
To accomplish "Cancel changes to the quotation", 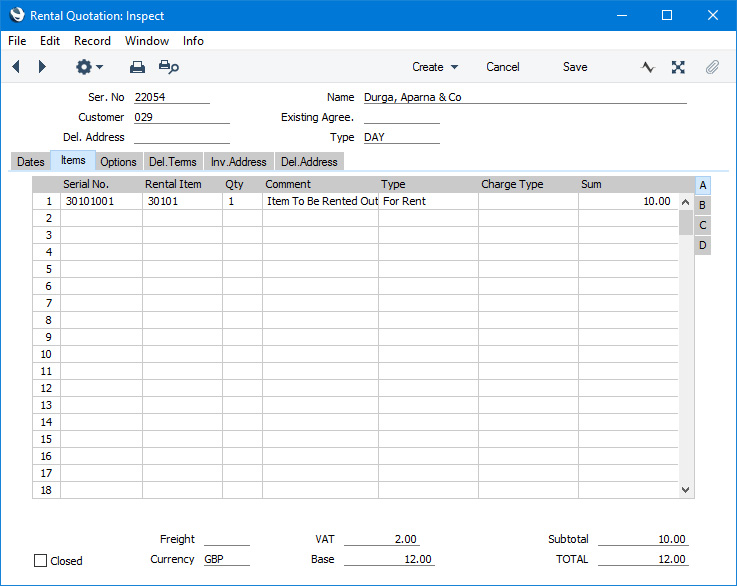I will [502, 67].
